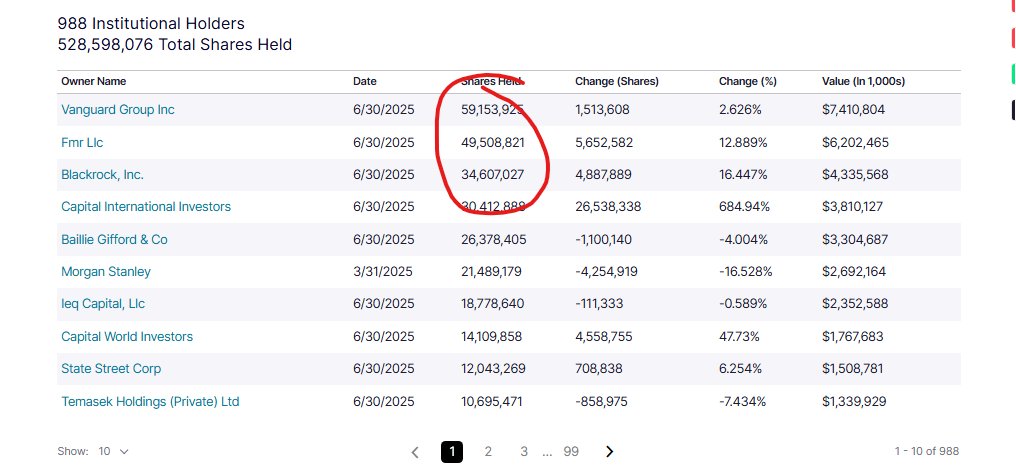The image size is (1016, 466).
Task: Click the Change (%) column header
Action: (748, 82)
